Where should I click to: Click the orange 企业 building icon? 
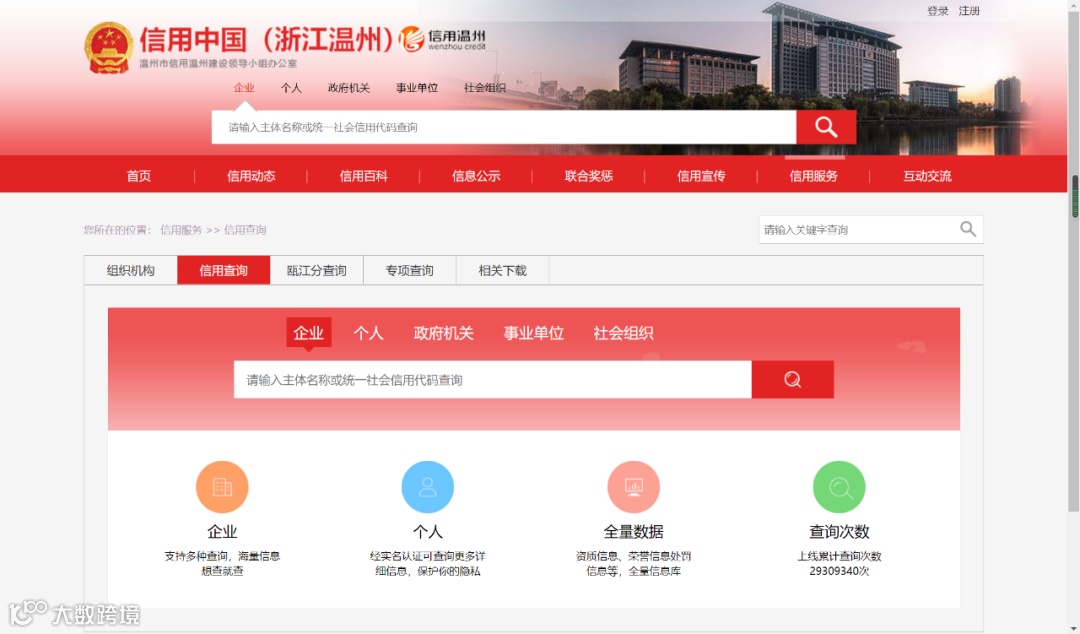click(x=222, y=487)
